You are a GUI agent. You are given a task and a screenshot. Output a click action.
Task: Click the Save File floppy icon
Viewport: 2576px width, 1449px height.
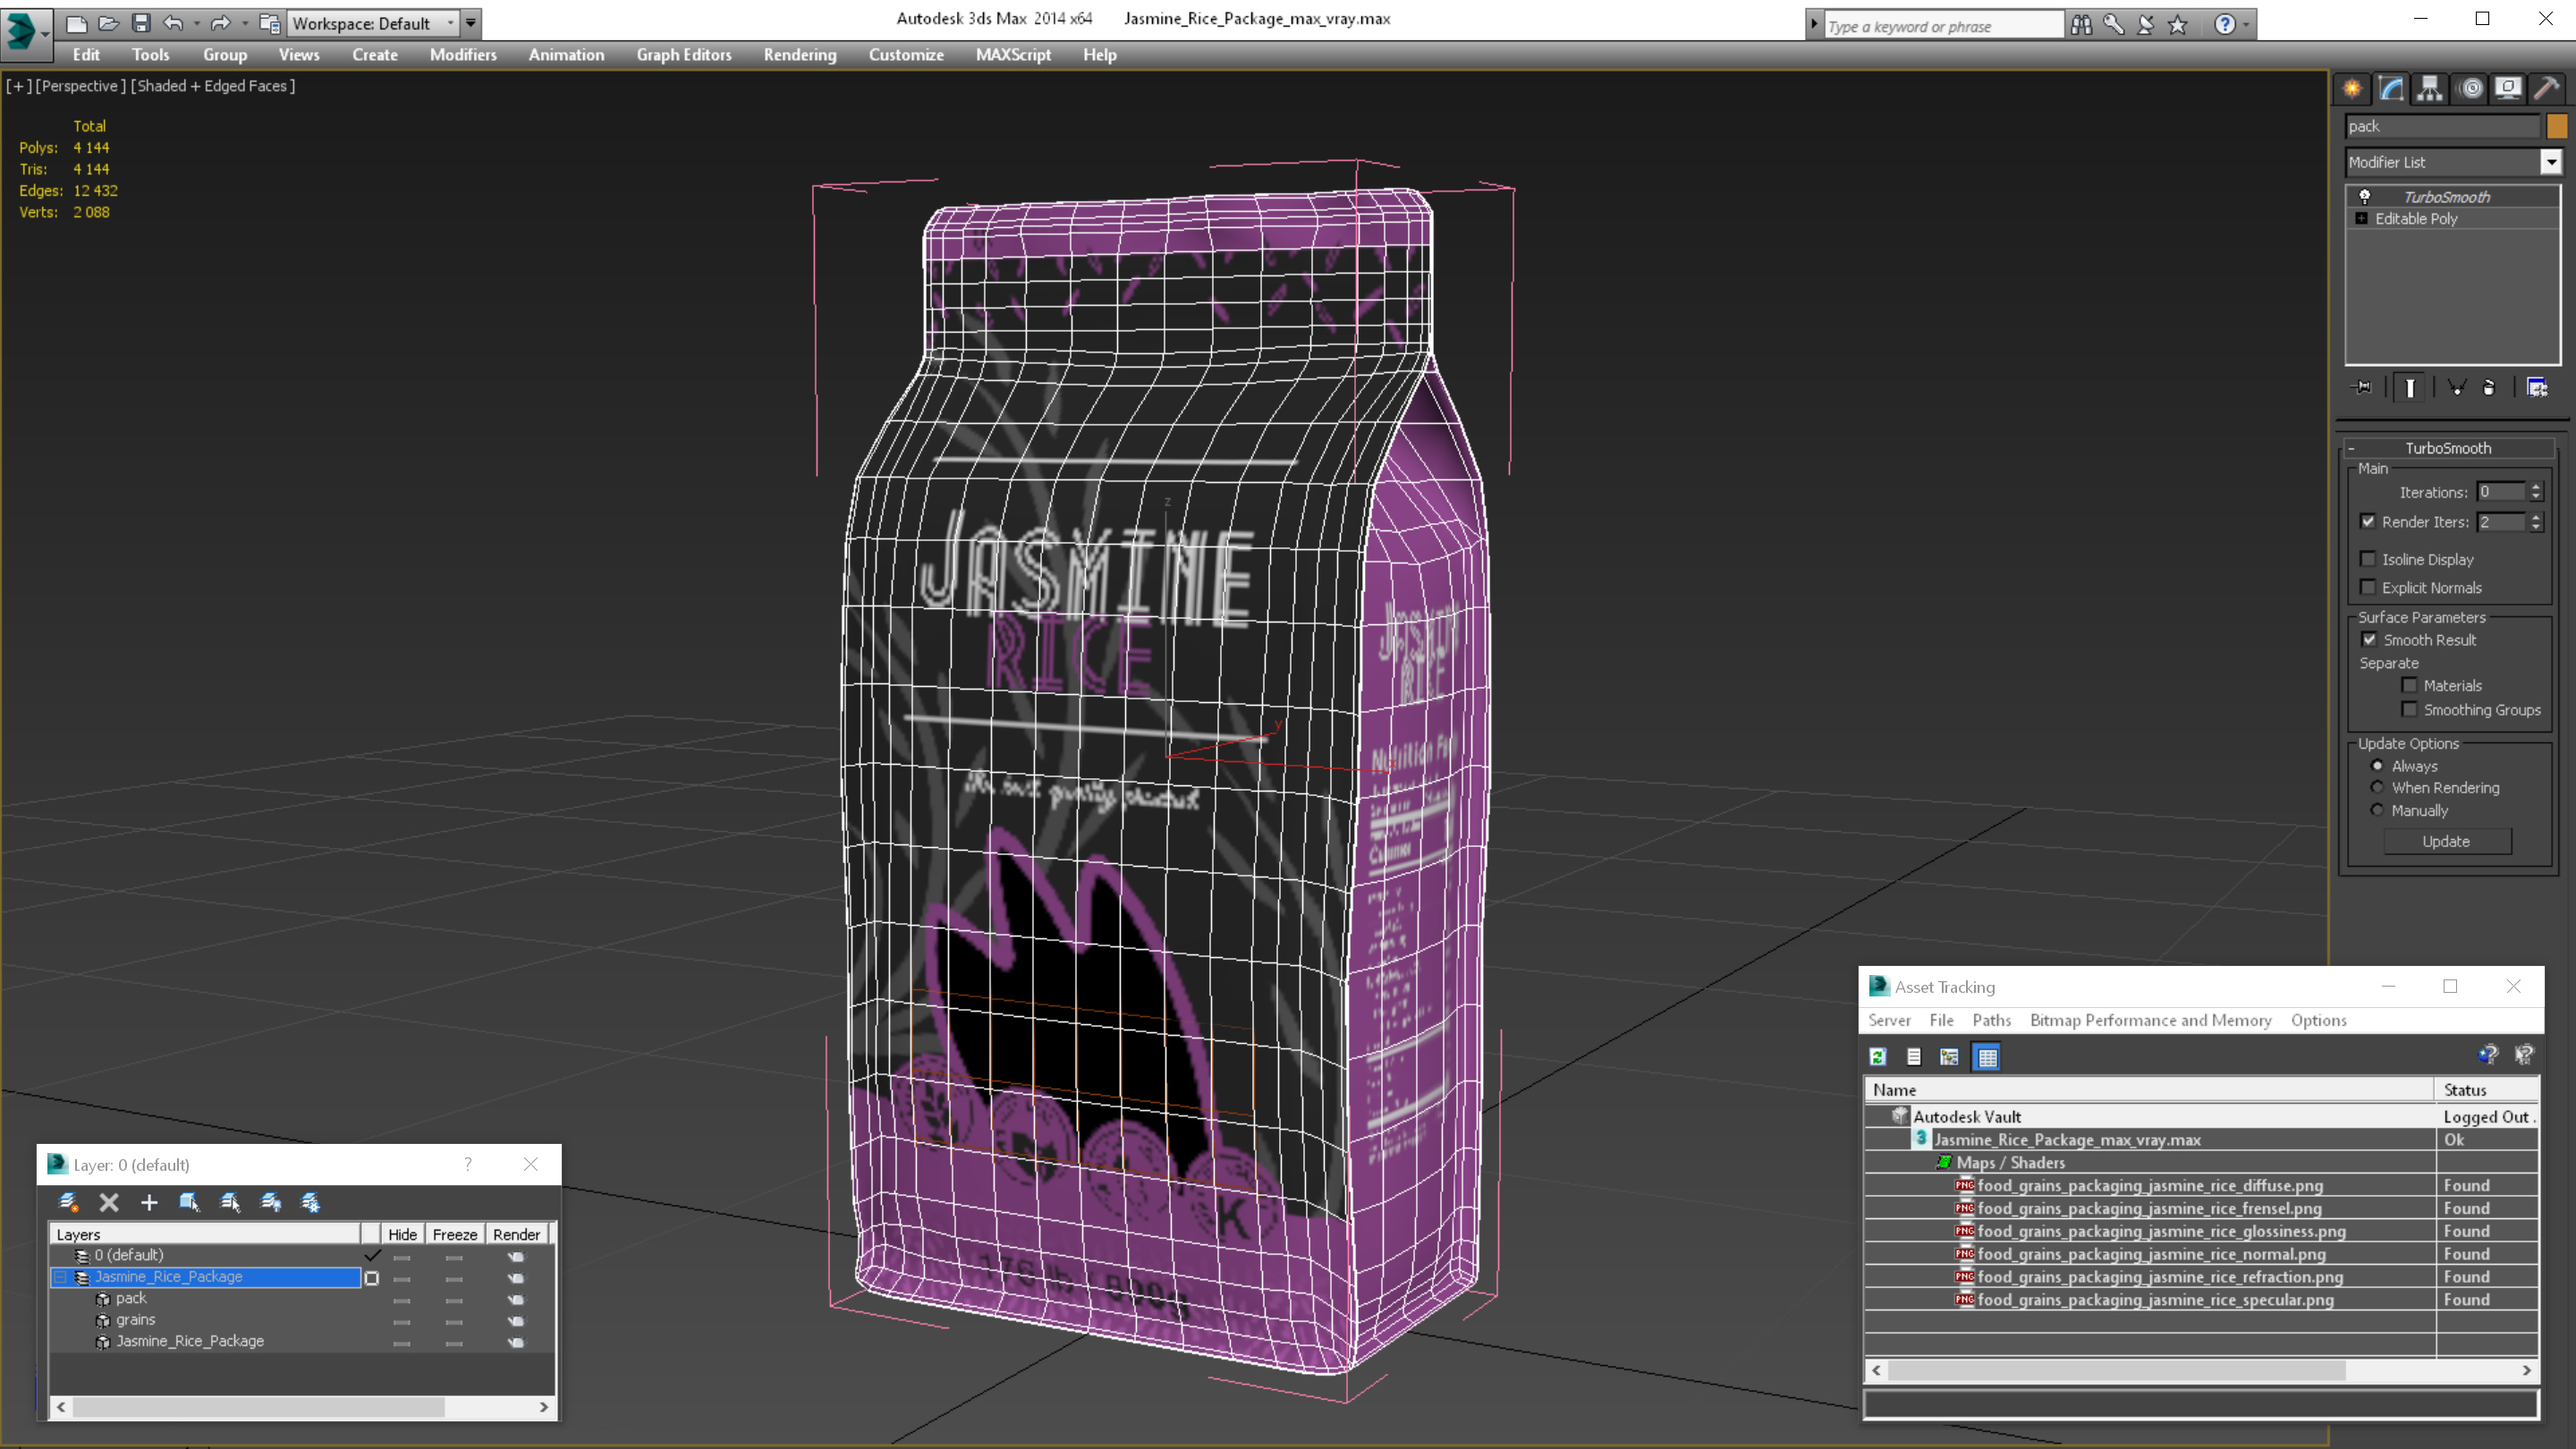[x=141, y=23]
